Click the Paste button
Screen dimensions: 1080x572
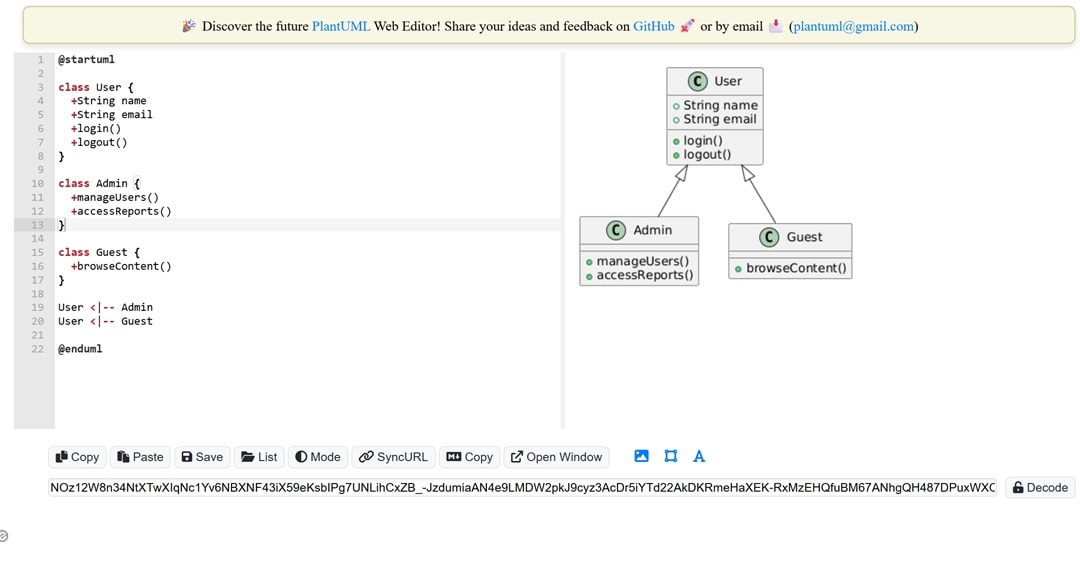pyautogui.click(x=140, y=457)
